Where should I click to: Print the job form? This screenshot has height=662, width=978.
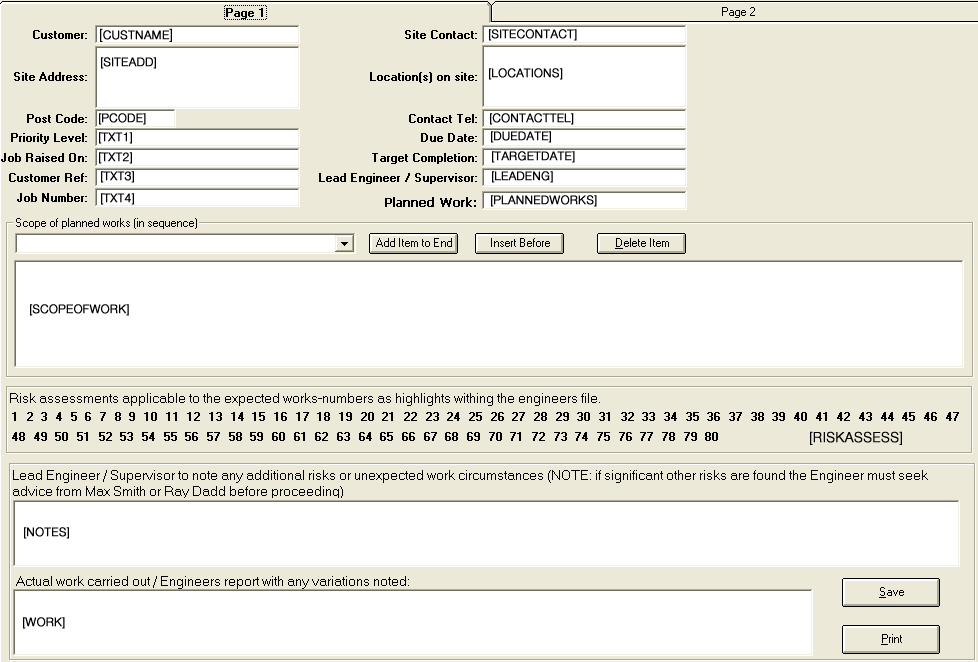[x=891, y=639]
